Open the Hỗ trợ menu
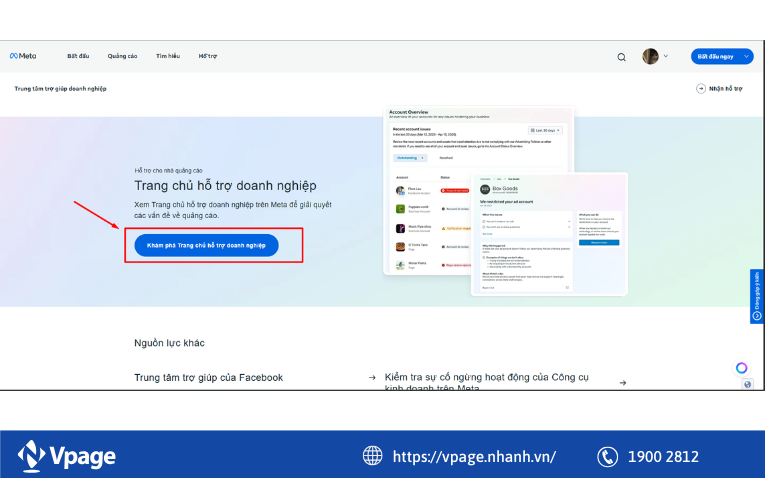 (207, 56)
